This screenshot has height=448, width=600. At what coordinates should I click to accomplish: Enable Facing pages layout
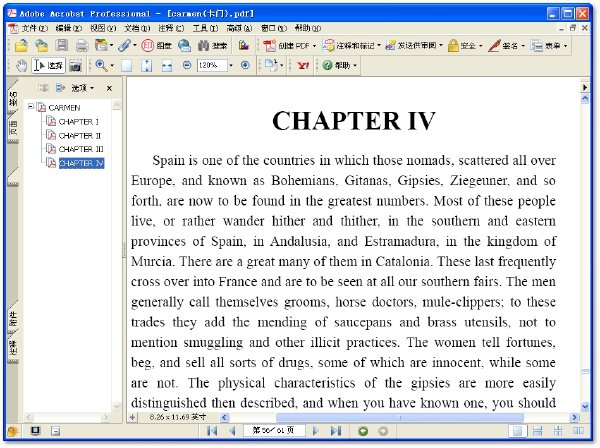[x=578, y=431]
